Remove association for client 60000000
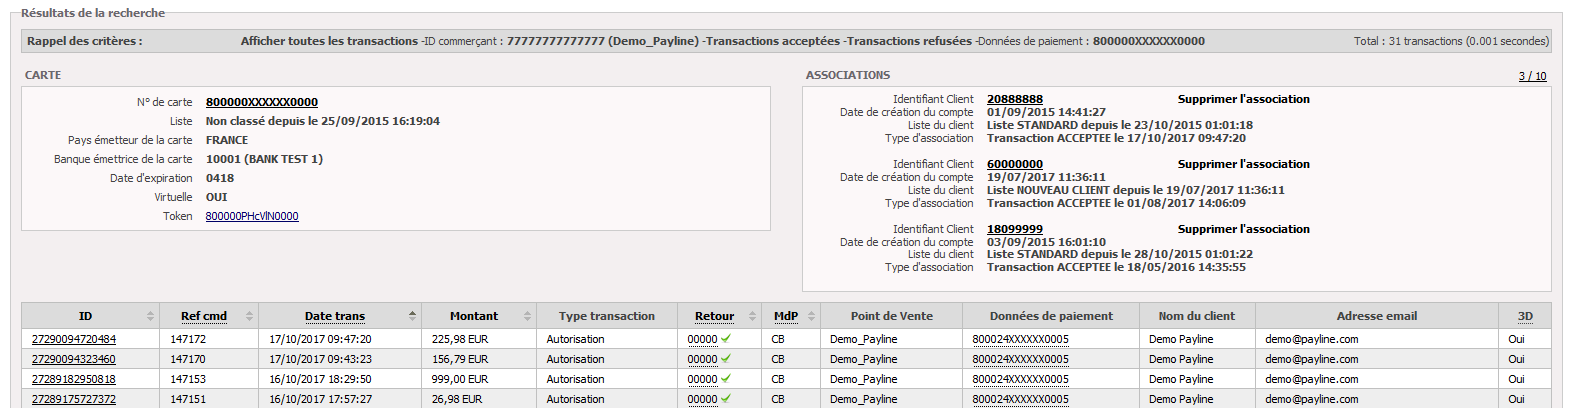 (1243, 164)
